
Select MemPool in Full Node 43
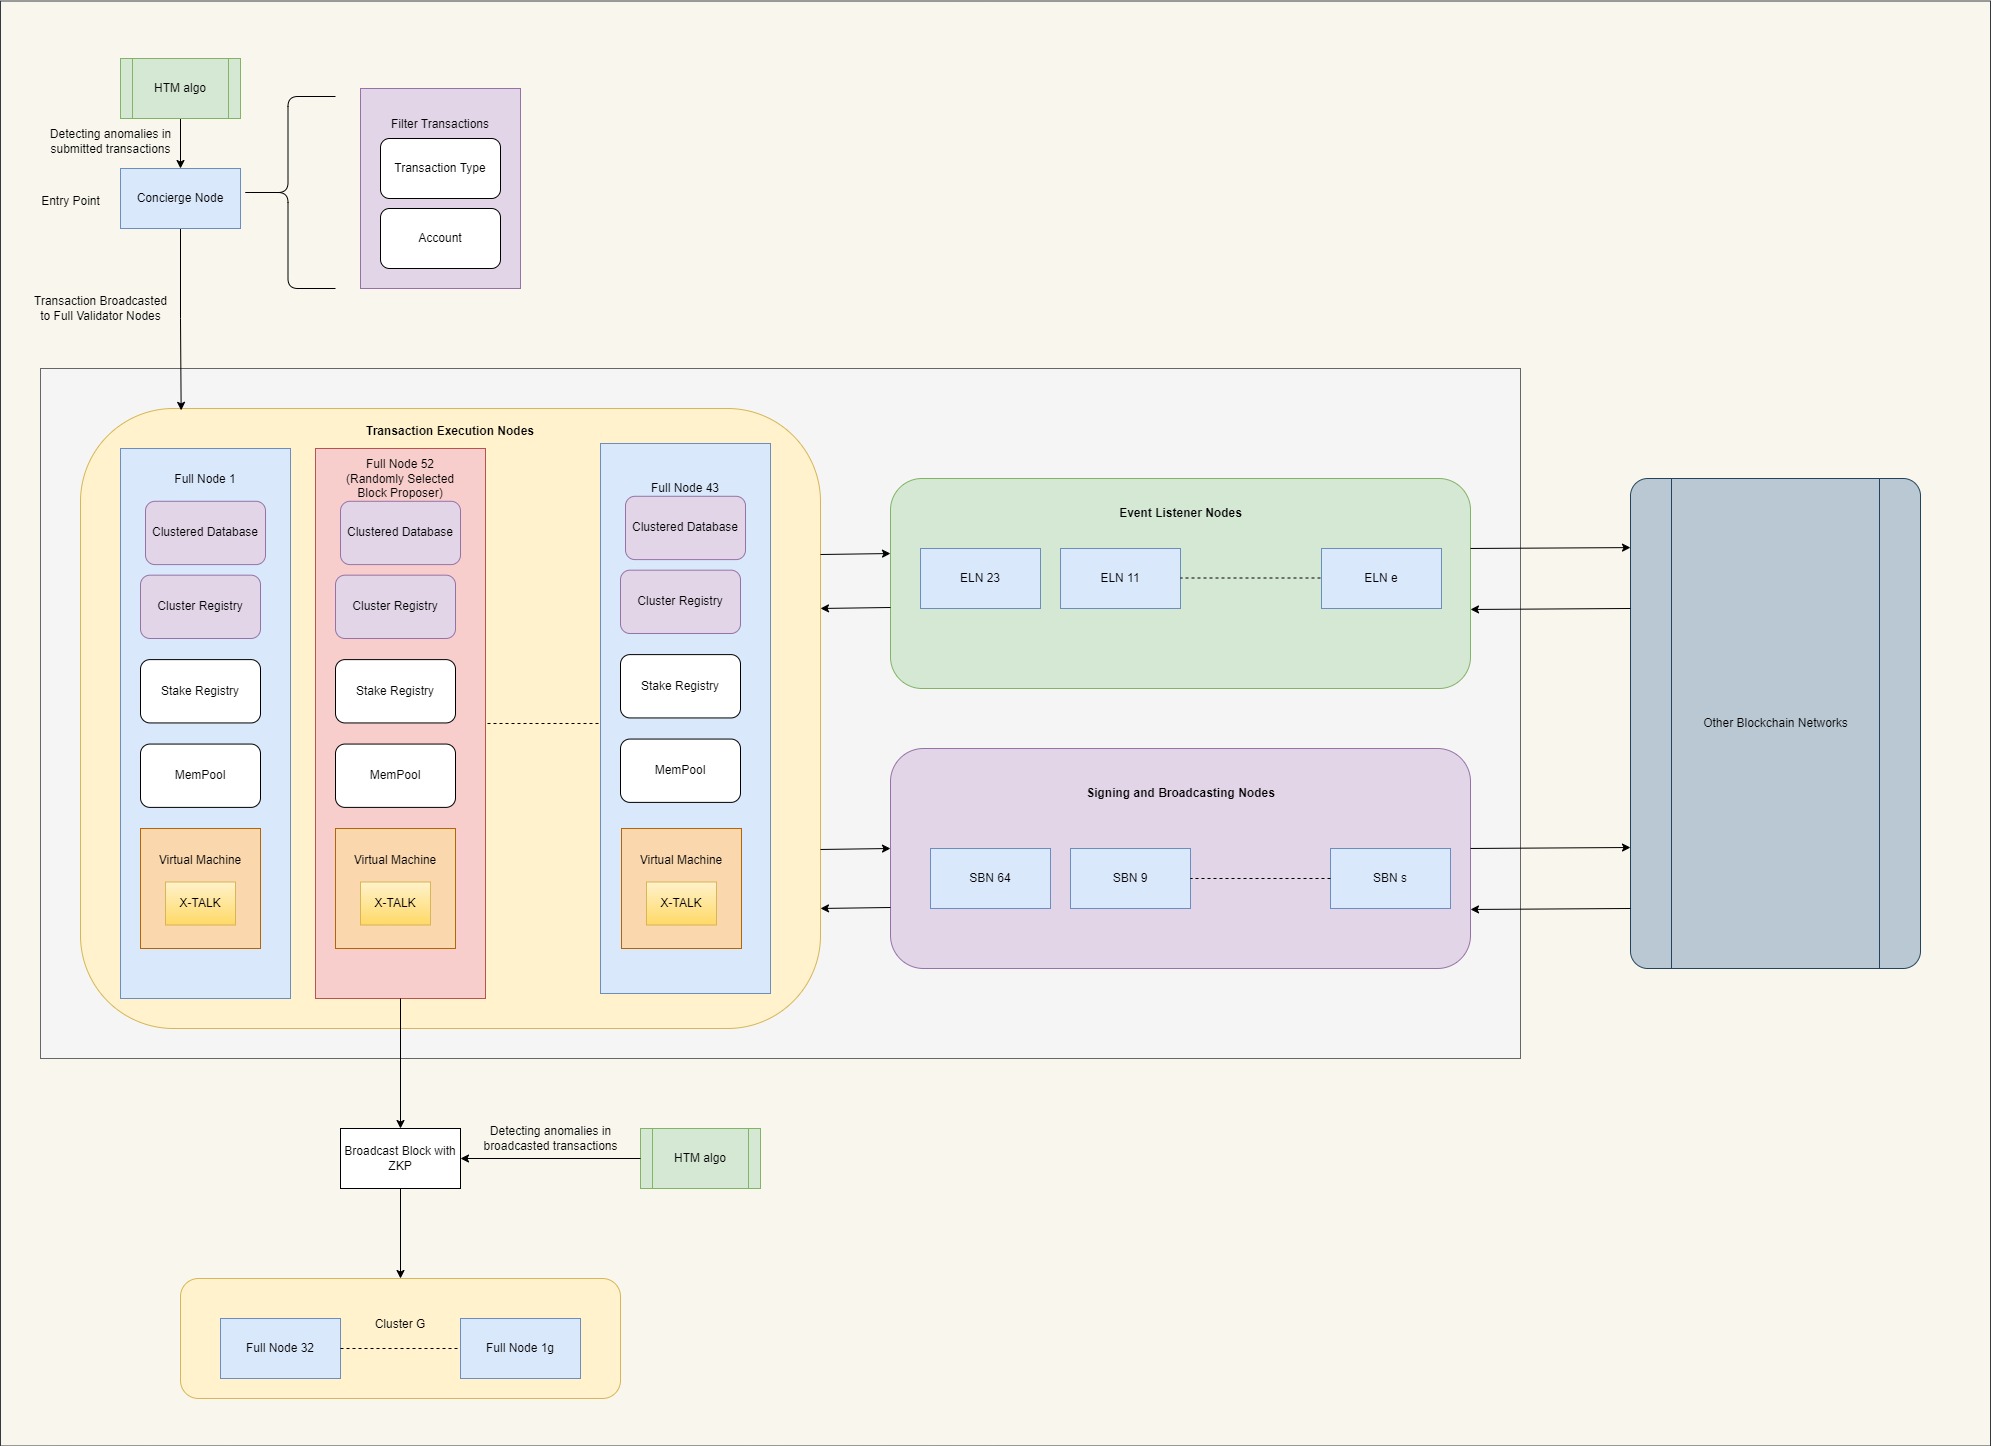(x=680, y=770)
